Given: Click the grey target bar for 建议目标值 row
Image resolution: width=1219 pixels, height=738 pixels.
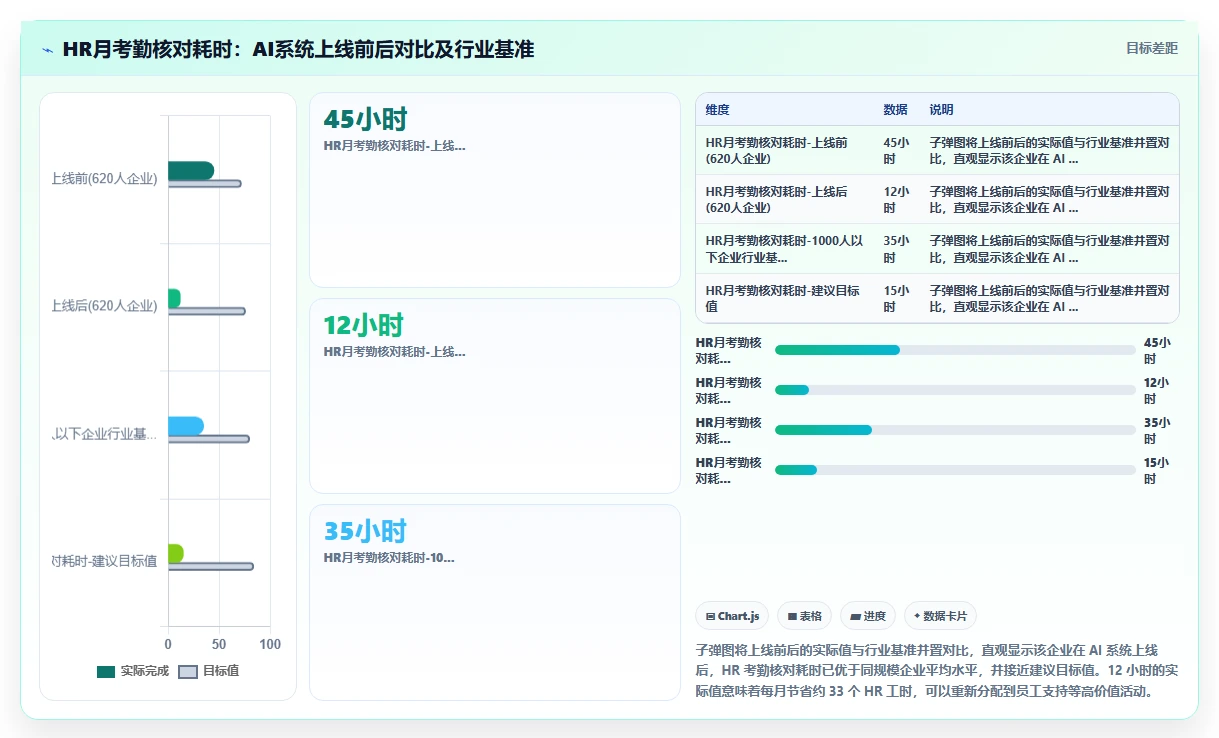Looking at the screenshot, I should click(211, 566).
